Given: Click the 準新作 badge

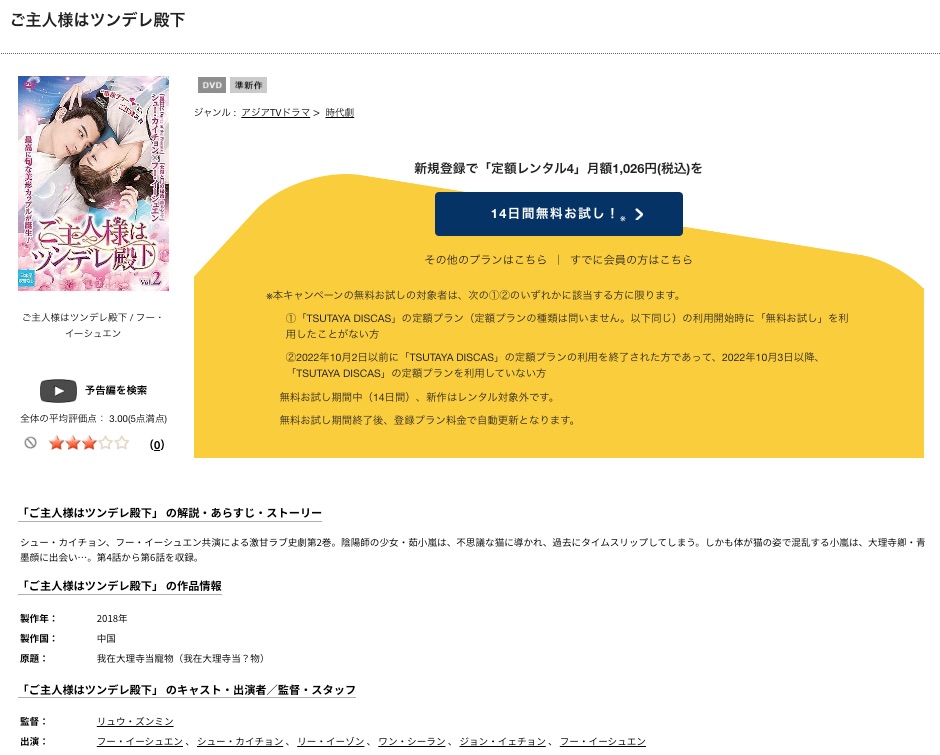Looking at the screenshot, I should click(x=248, y=85).
